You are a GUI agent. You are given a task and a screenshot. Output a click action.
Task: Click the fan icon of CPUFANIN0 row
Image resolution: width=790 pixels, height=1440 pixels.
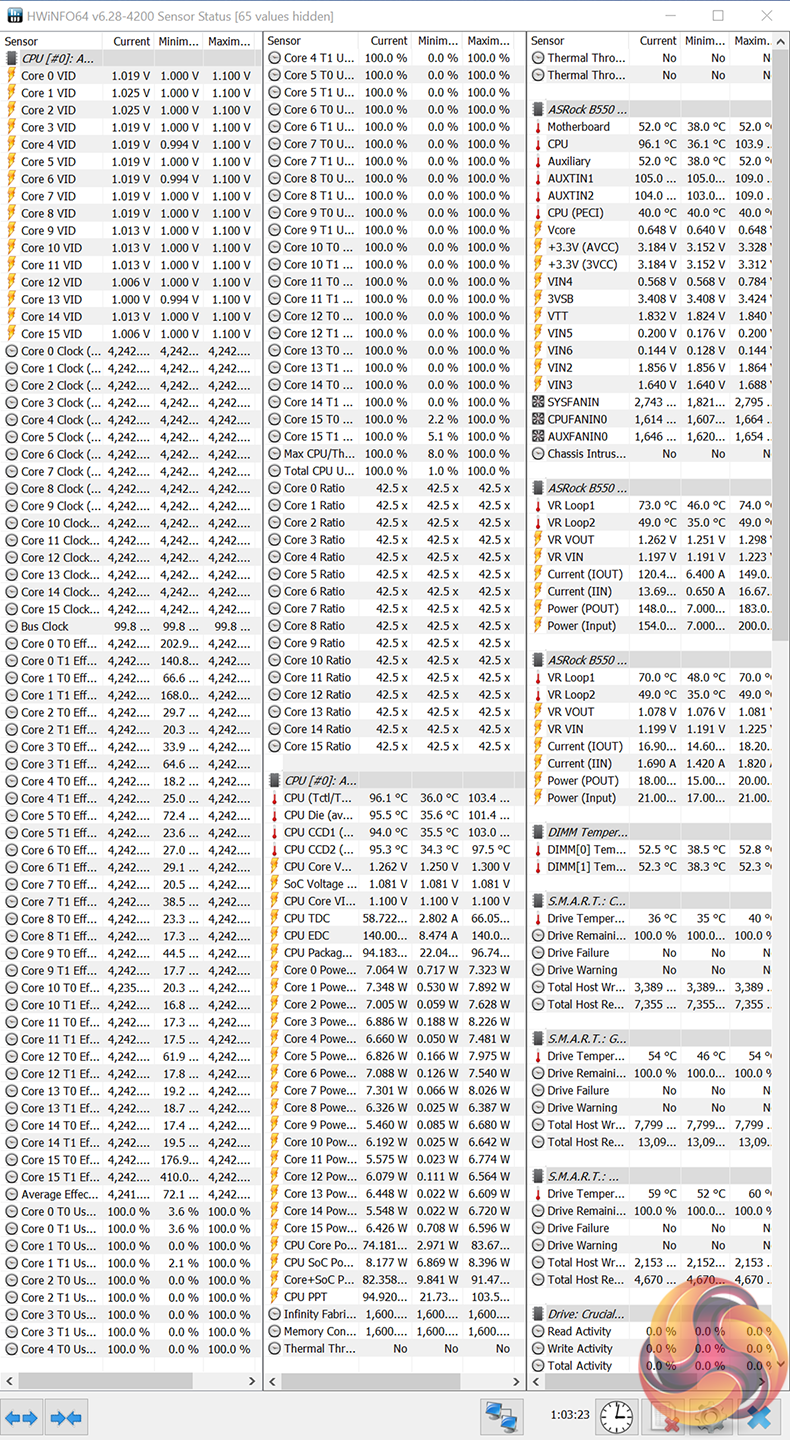point(538,420)
